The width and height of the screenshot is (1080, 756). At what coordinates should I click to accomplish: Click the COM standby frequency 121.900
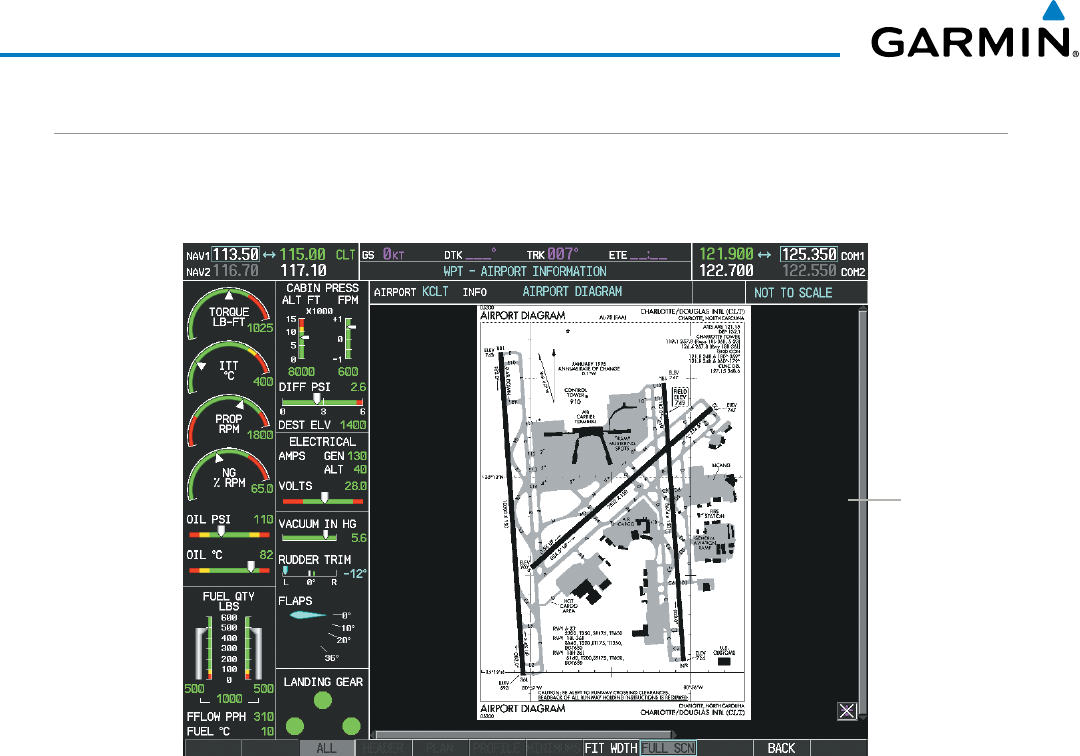727,254
